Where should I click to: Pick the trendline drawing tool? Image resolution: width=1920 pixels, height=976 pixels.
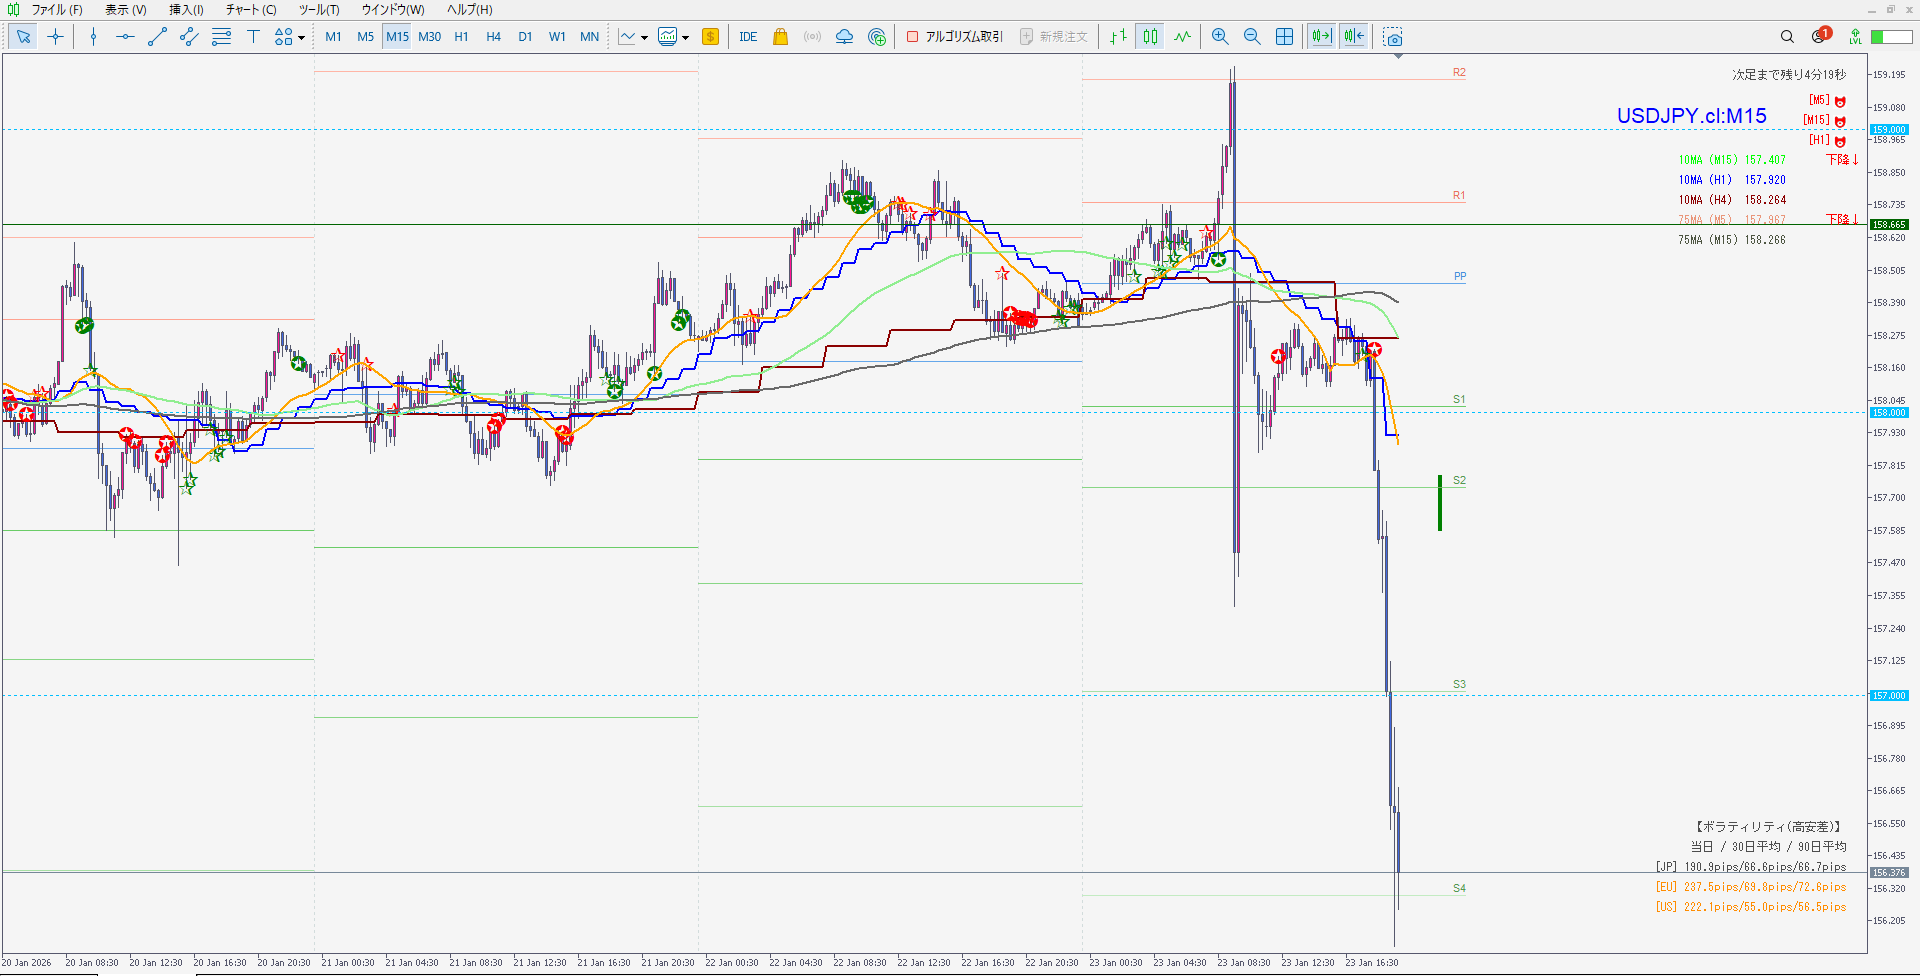pos(157,37)
